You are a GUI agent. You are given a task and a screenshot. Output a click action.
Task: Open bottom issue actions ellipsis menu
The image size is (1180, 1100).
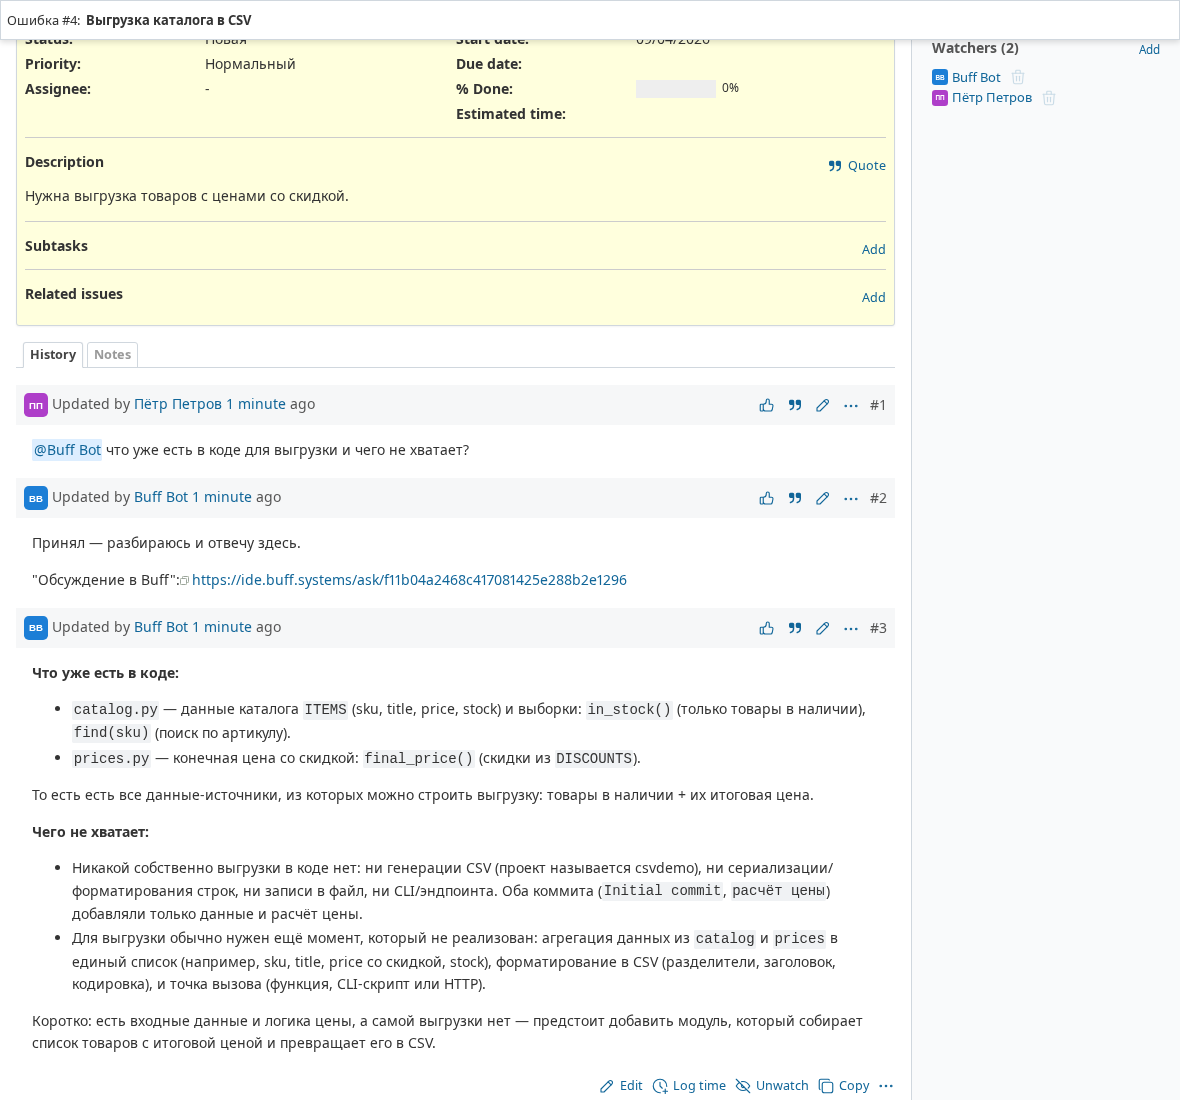(x=886, y=1086)
